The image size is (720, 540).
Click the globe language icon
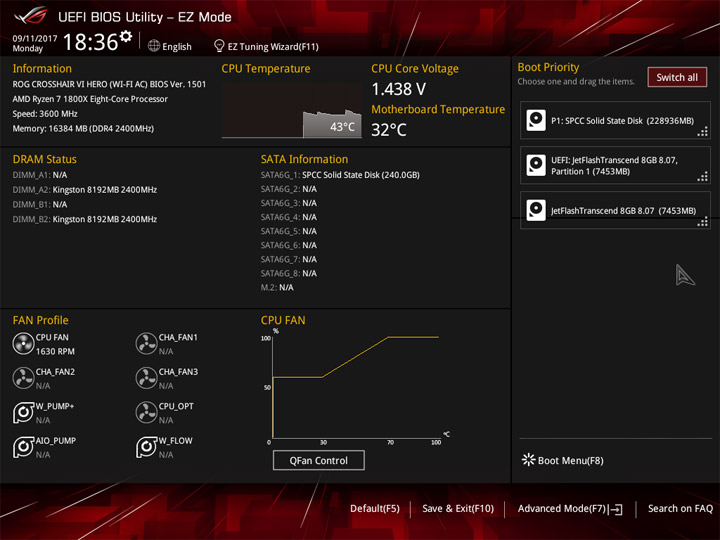pyautogui.click(x=154, y=46)
